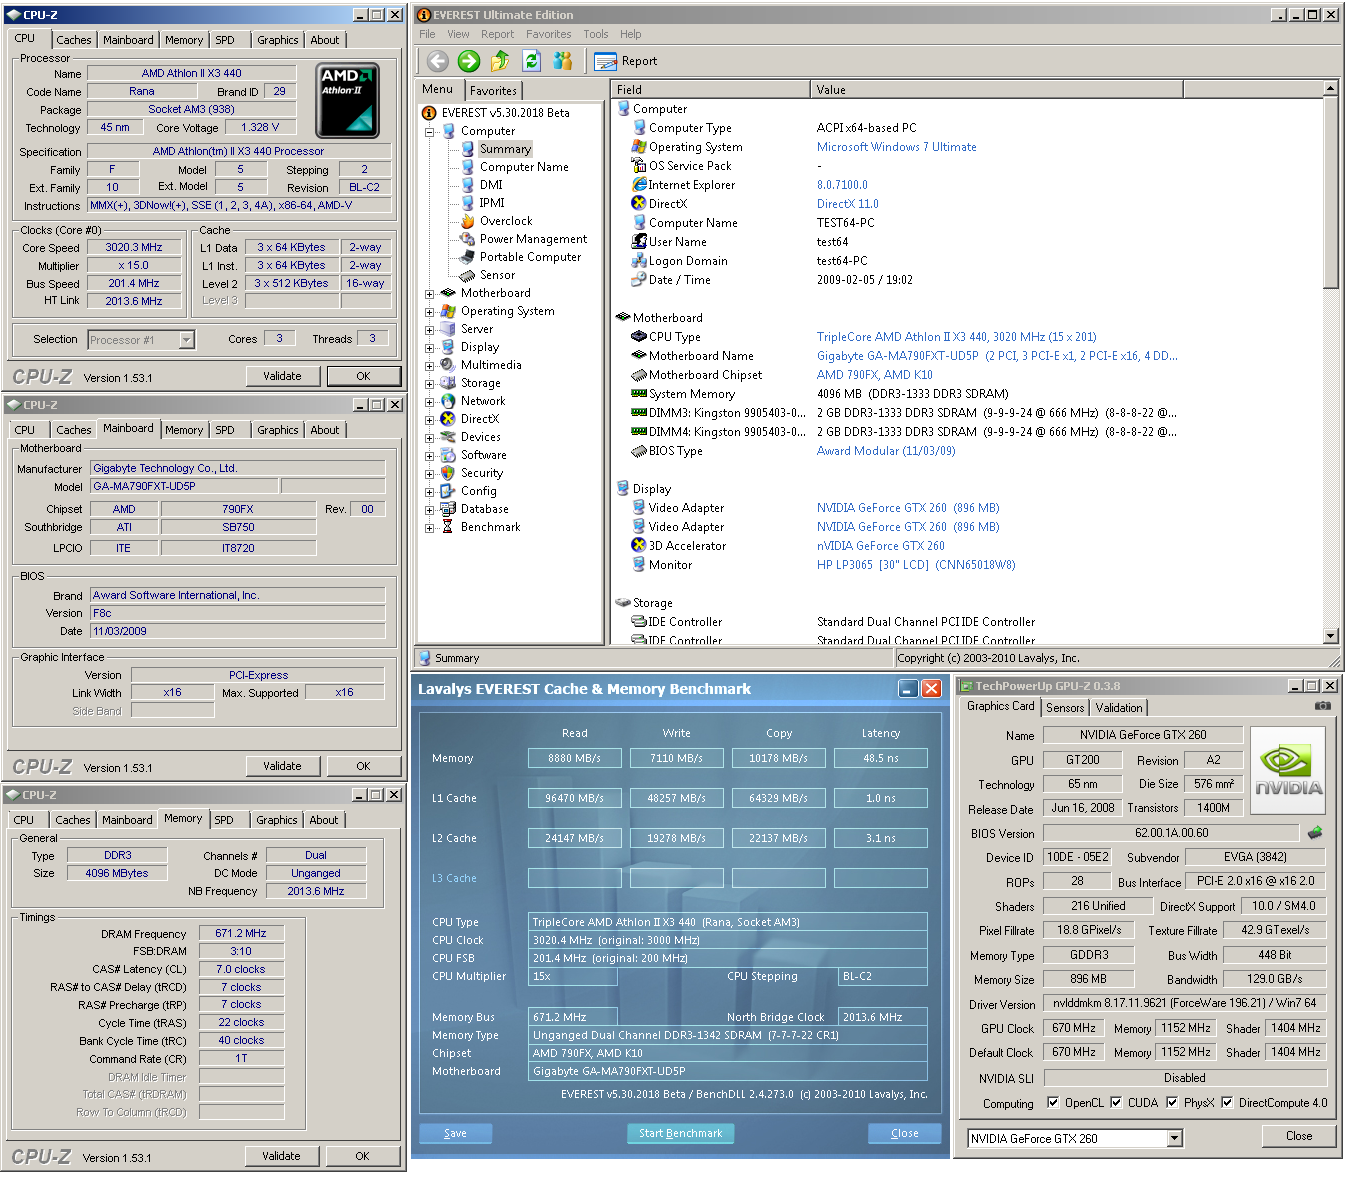The image size is (1348, 1177).
Task: Click Start Benchmark button
Action: pos(681,1133)
